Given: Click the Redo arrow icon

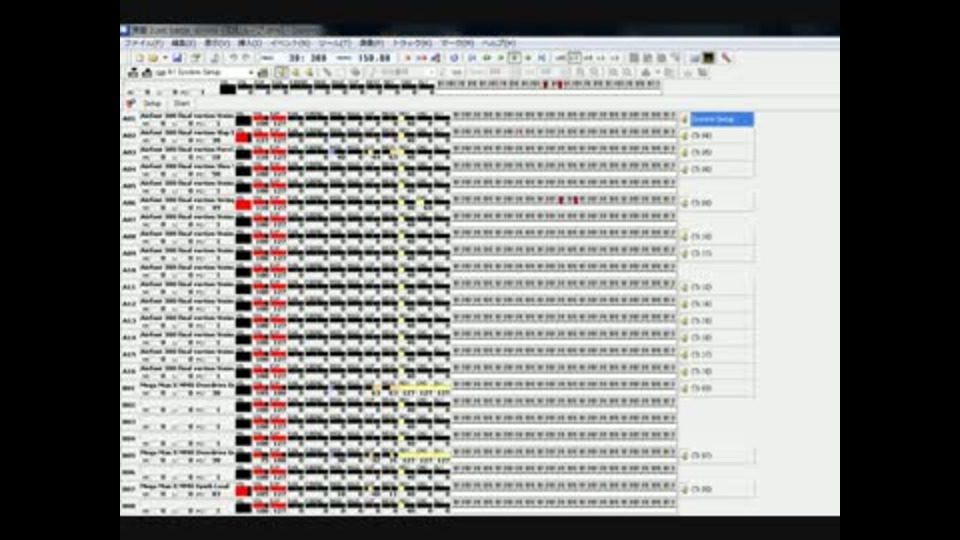Looking at the screenshot, I should (x=246, y=58).
